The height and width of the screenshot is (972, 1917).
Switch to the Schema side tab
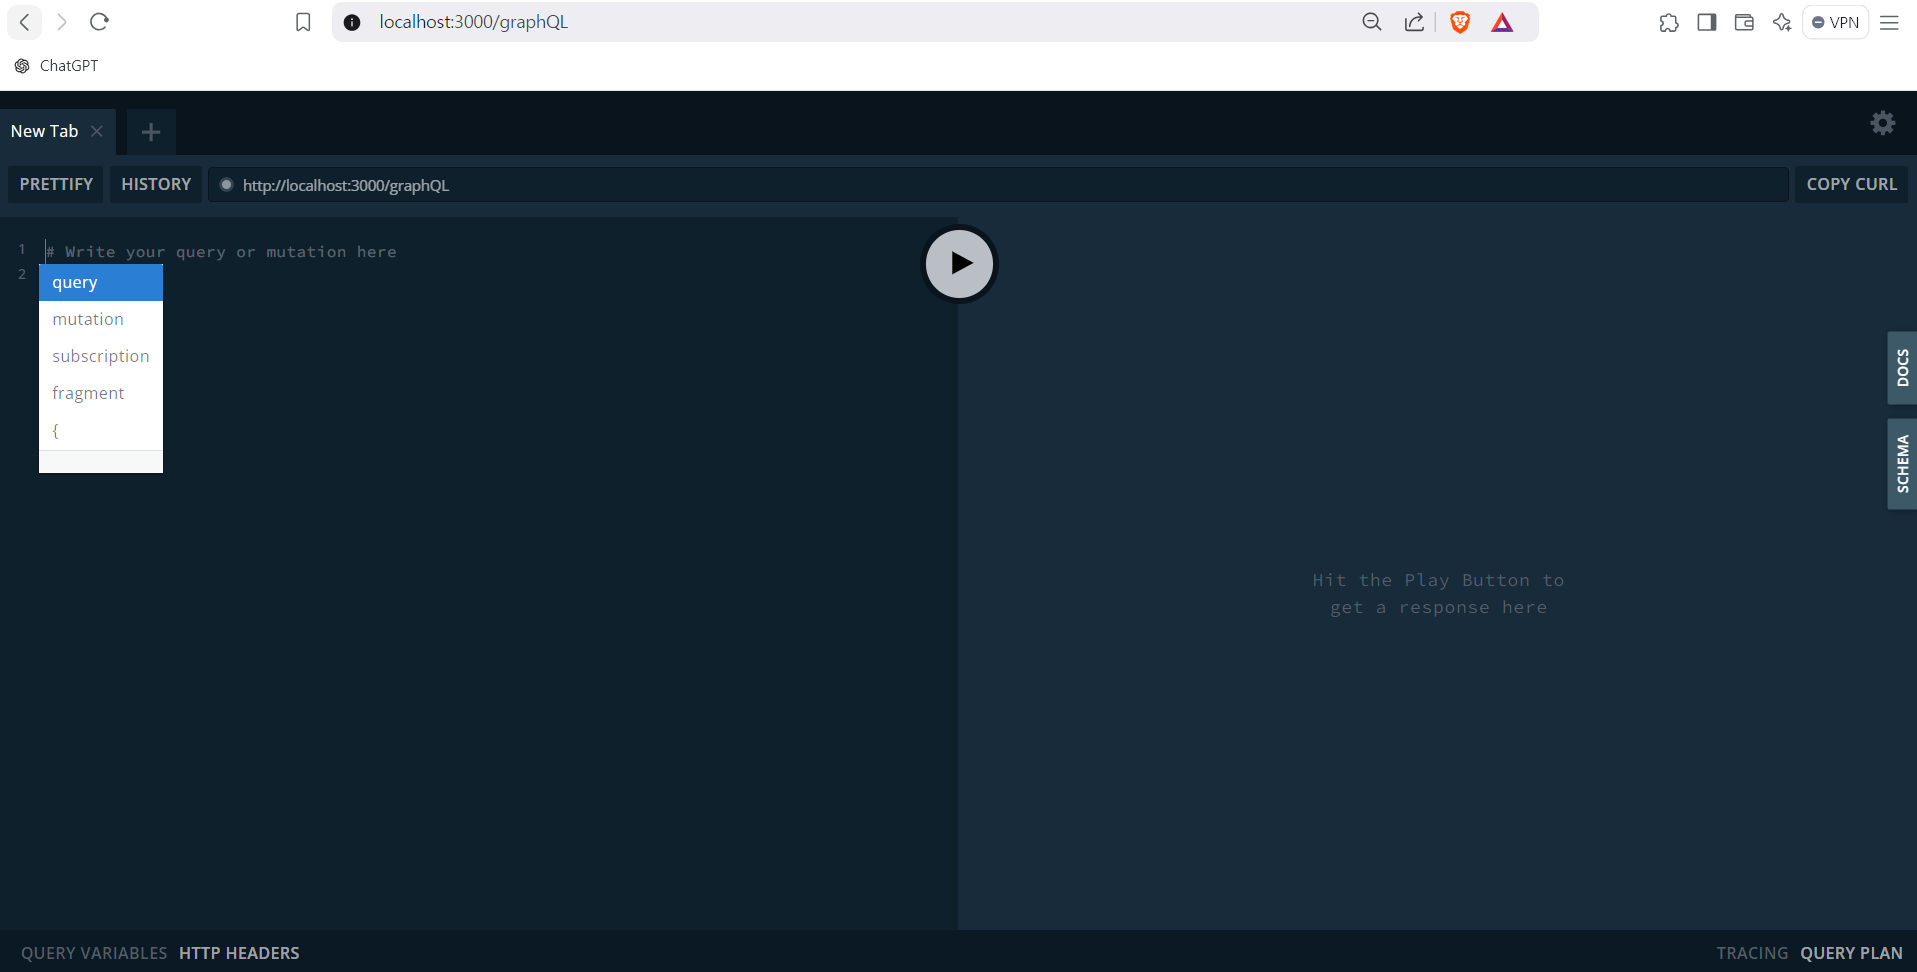pyautogui.click(x=1902, y=461)
